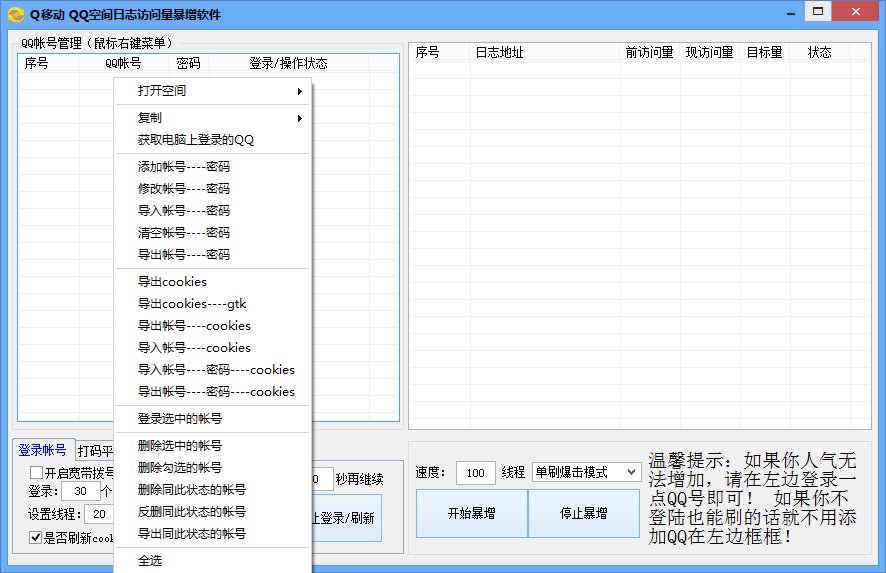
Task: Minimize the application window
Action: coord(791,12)
